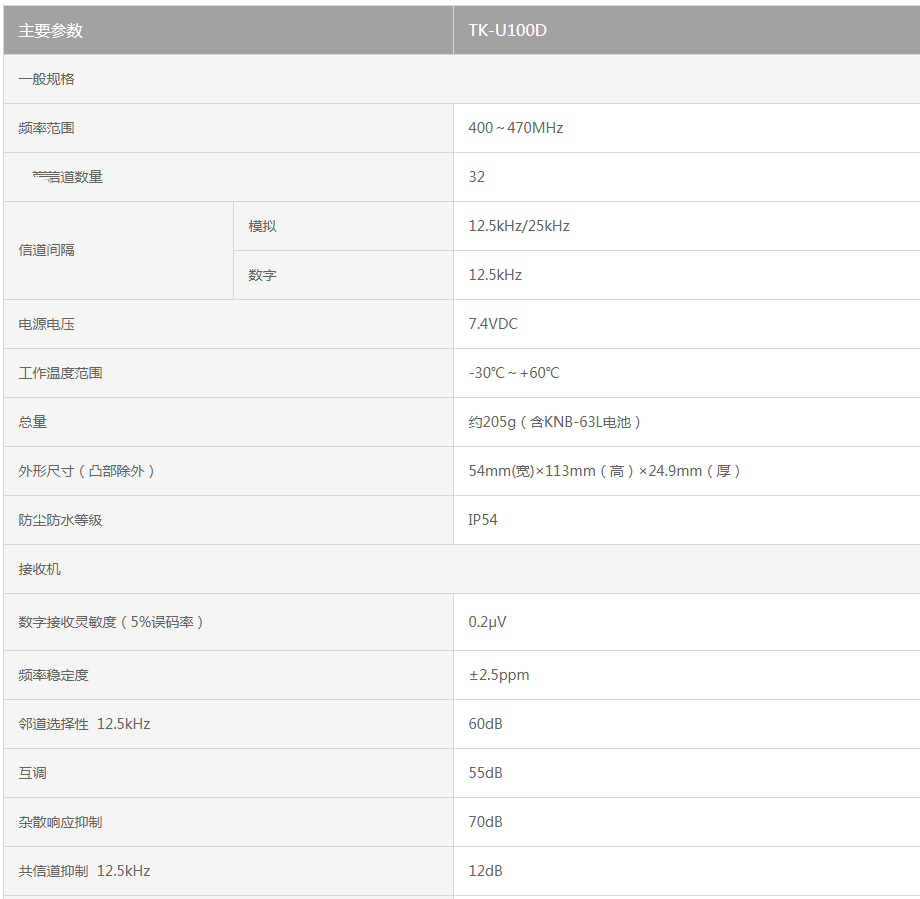Click the 主要参数 header cell

pos(228,30)
